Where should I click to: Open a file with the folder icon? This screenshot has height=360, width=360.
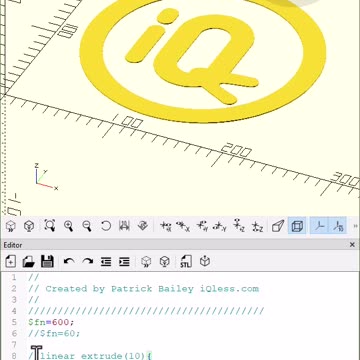click(x=29, y=262)
